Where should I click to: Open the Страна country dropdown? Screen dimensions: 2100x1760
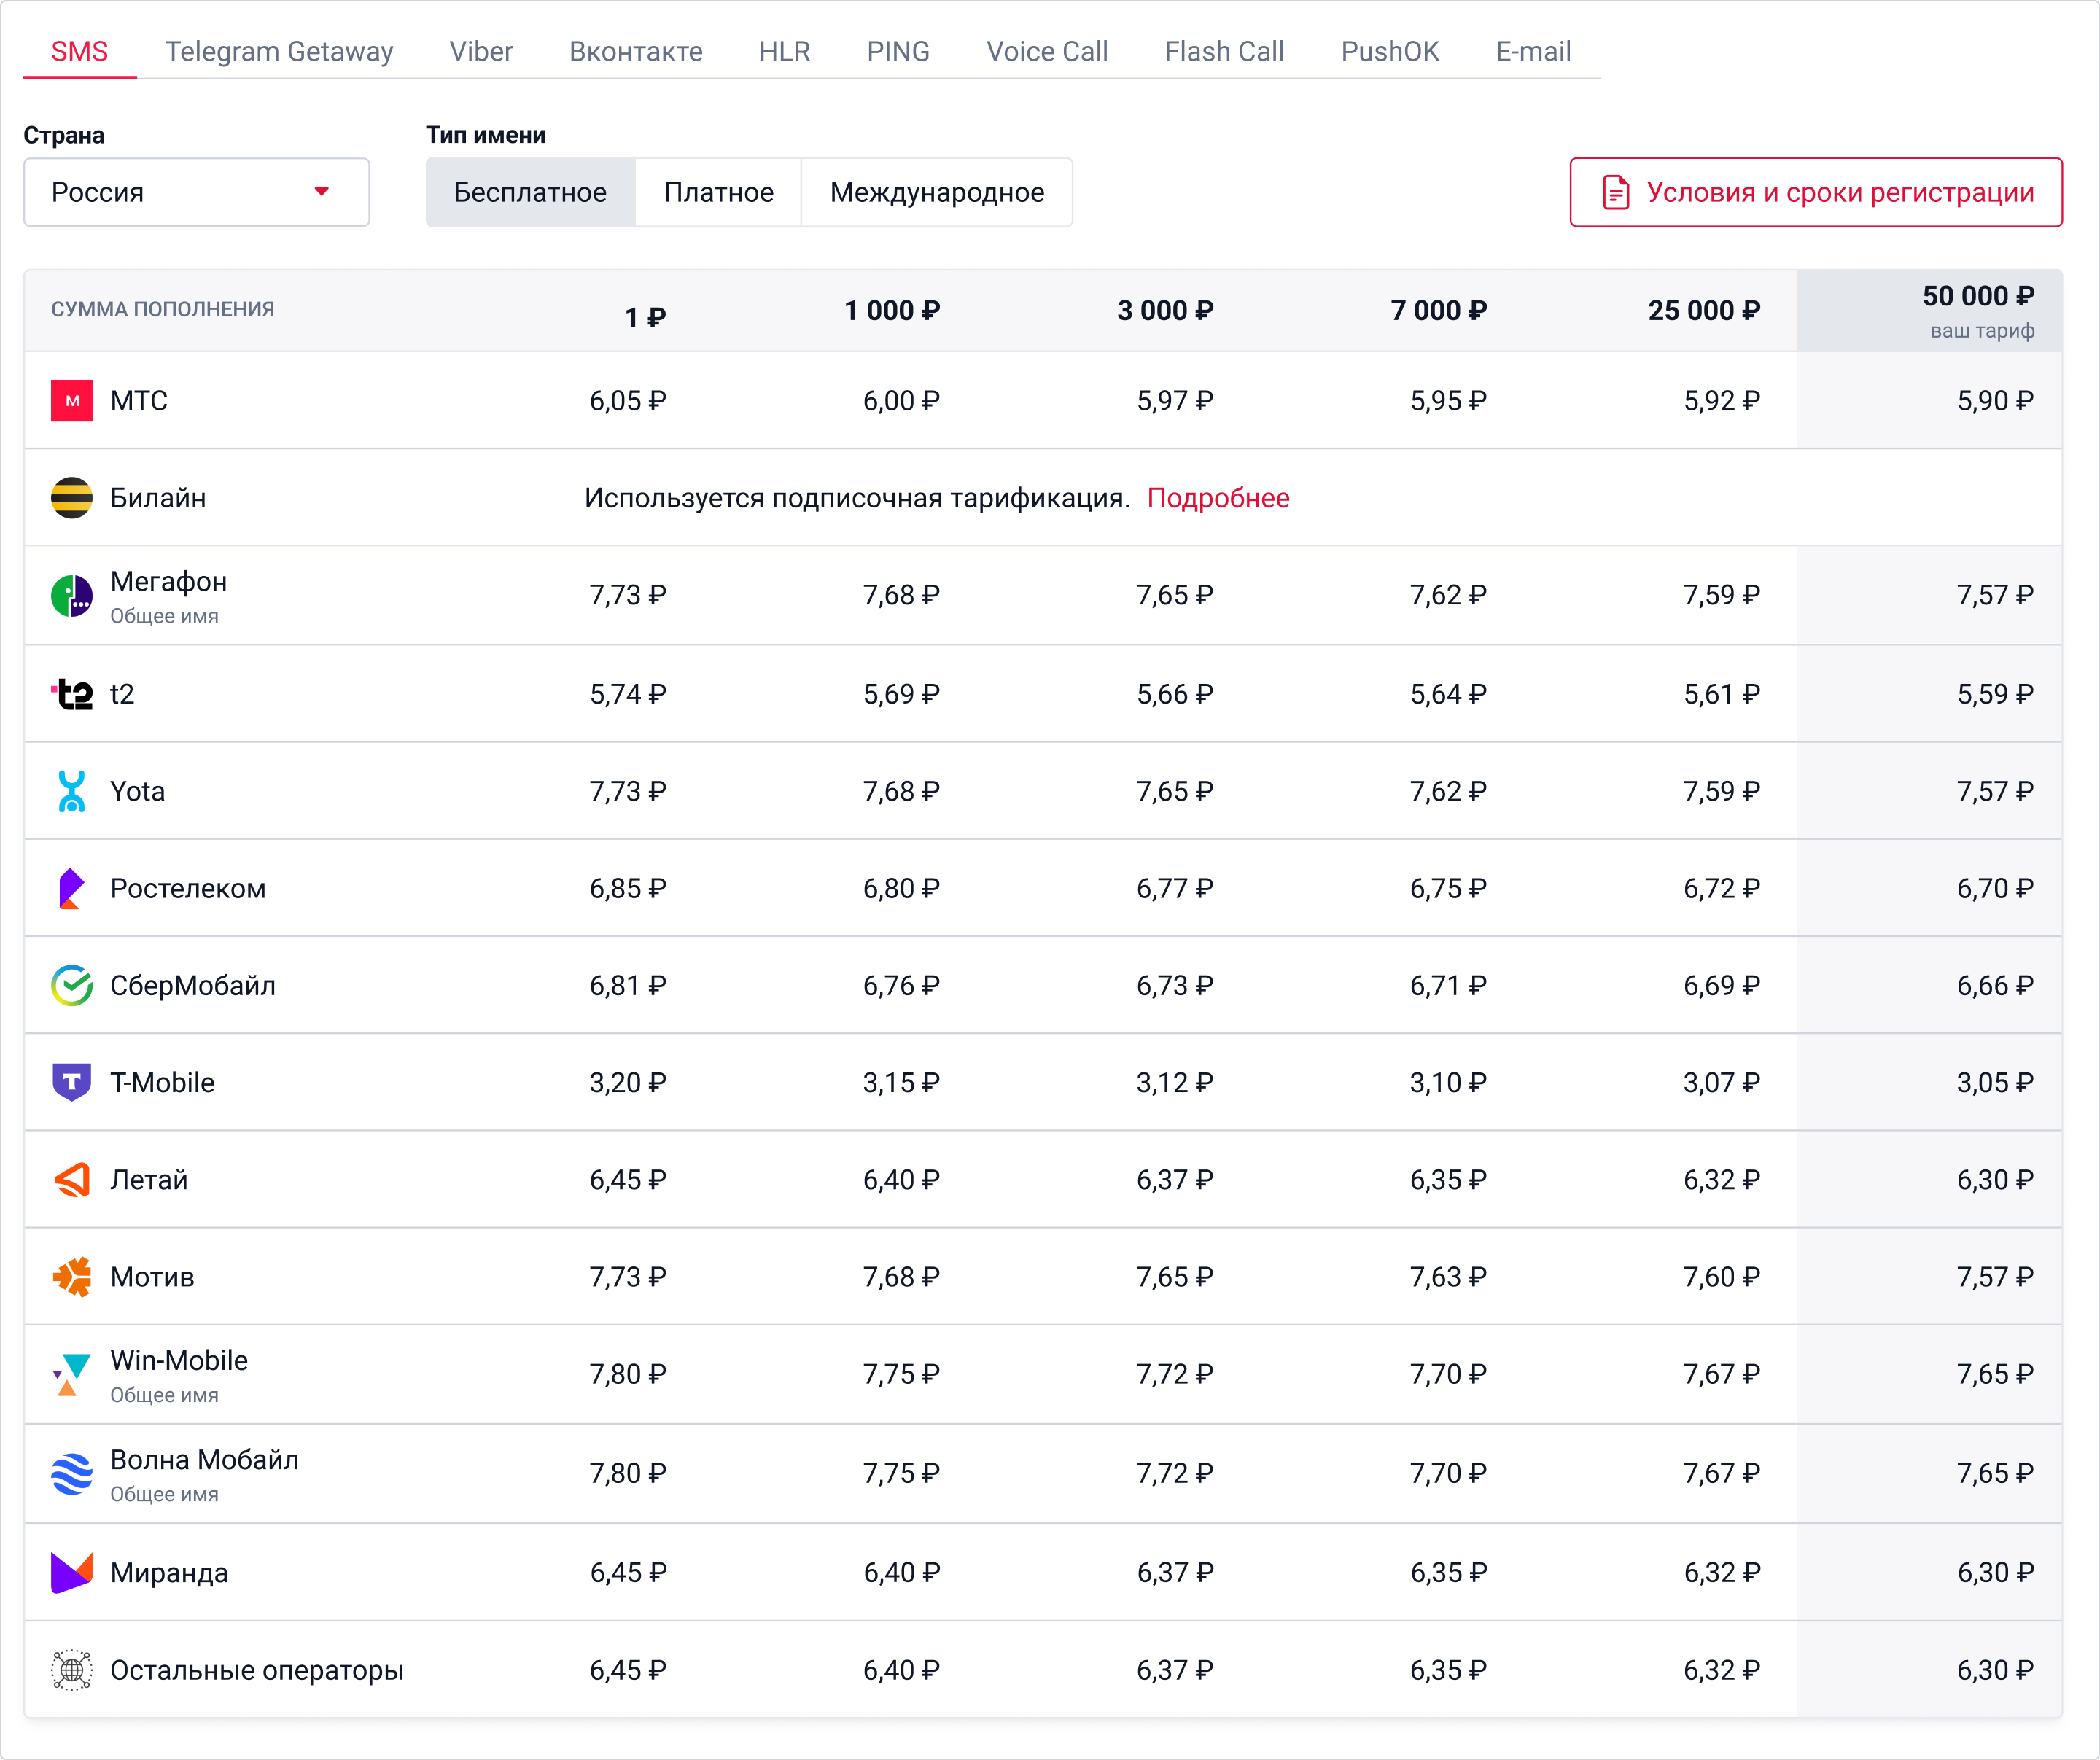point(197,192)
